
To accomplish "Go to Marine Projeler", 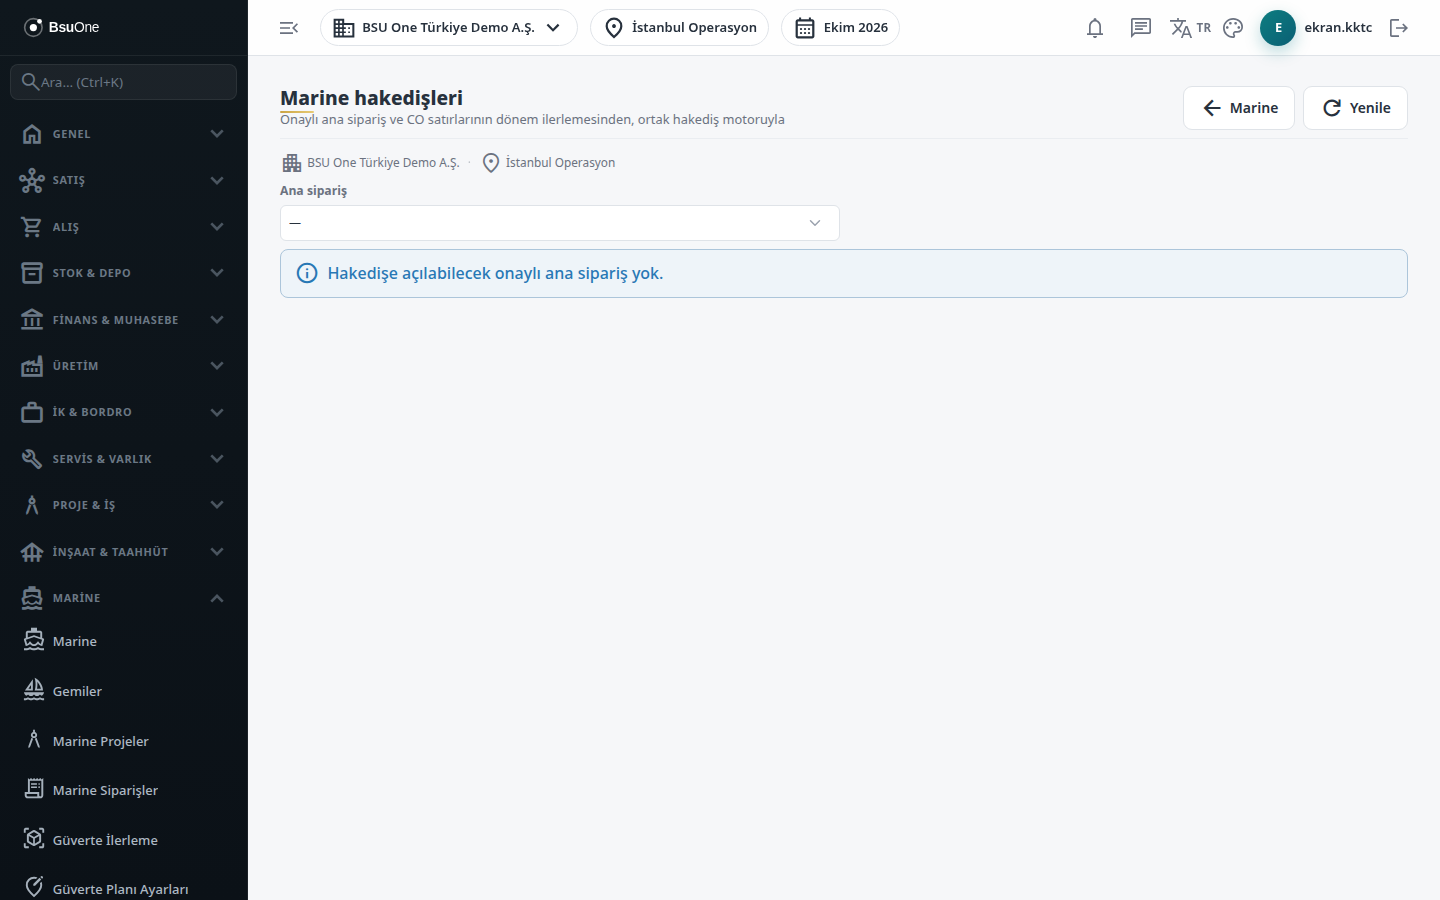I will [x=124, y=741].
